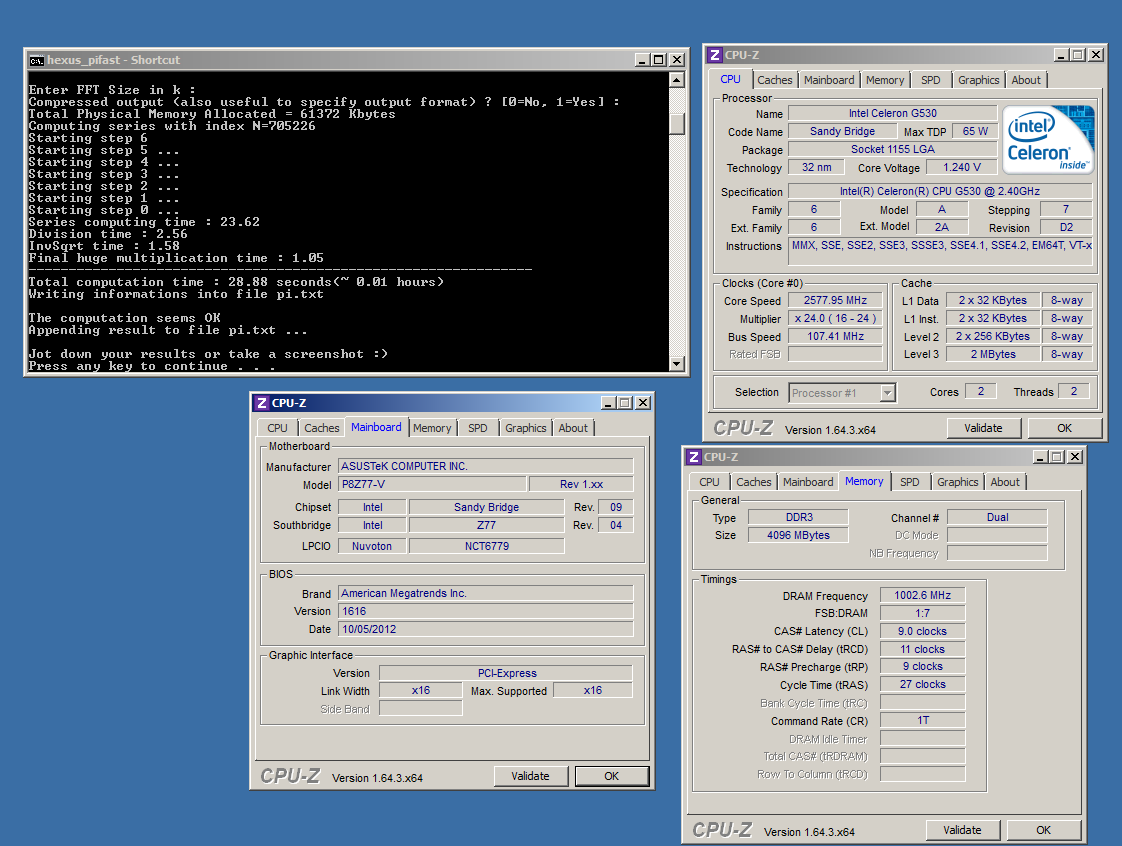
Task: Click the CPU-Z icon in the Mainboard window title bar
Action: click(x=262, y=403)
